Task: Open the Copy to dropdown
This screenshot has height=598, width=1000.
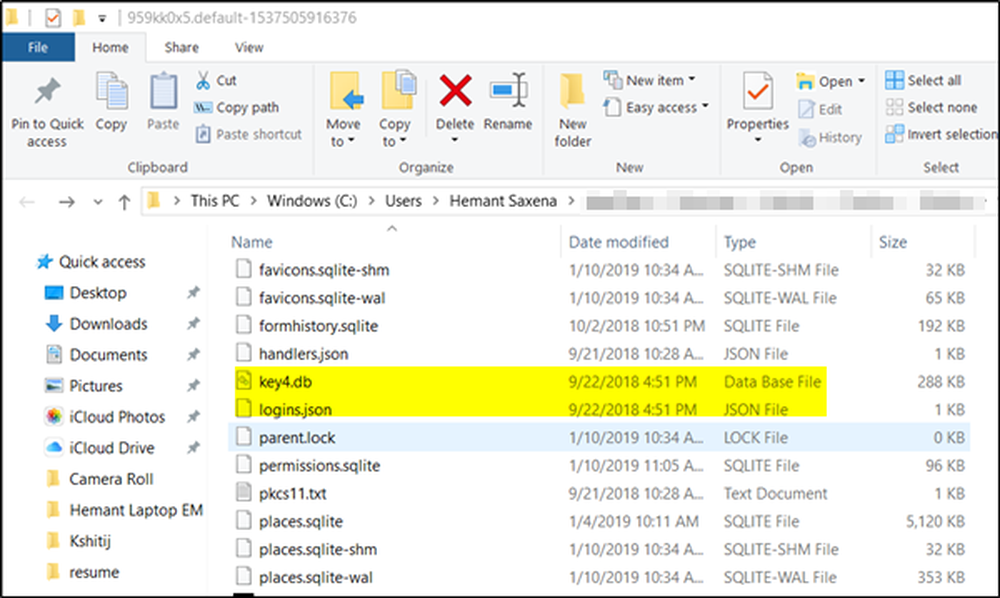Action: tap(394, 141)
